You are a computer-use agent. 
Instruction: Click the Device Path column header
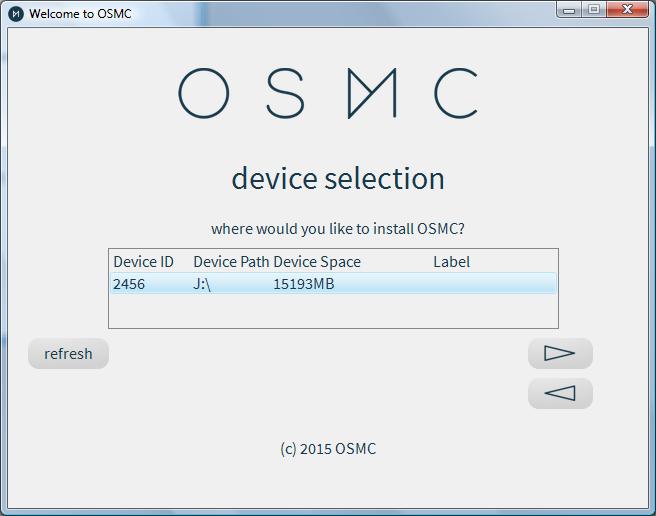pos(231,262)
